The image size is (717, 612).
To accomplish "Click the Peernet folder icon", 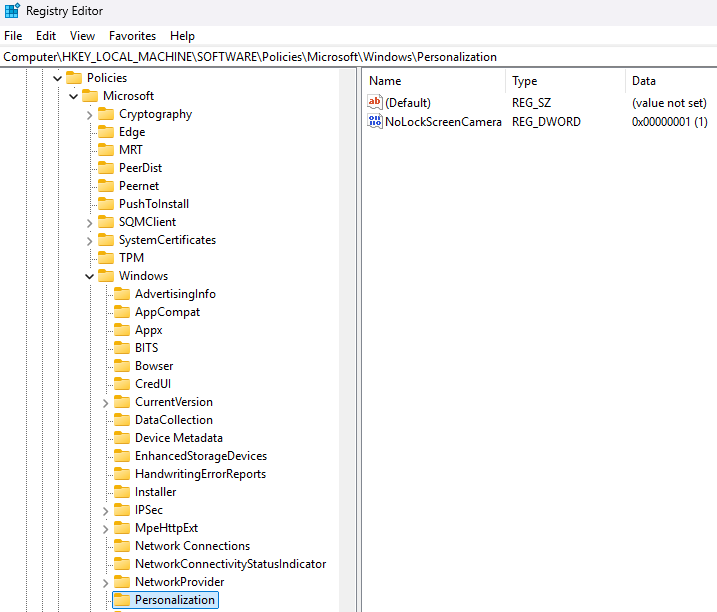I will [106, 186].
